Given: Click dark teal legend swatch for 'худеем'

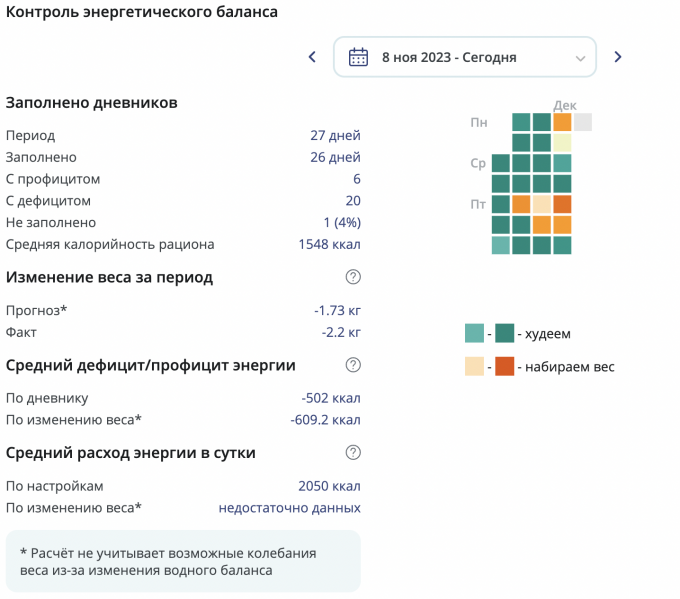Looking at the screenshot, I should pyautogui.click(x=505, y=333).
